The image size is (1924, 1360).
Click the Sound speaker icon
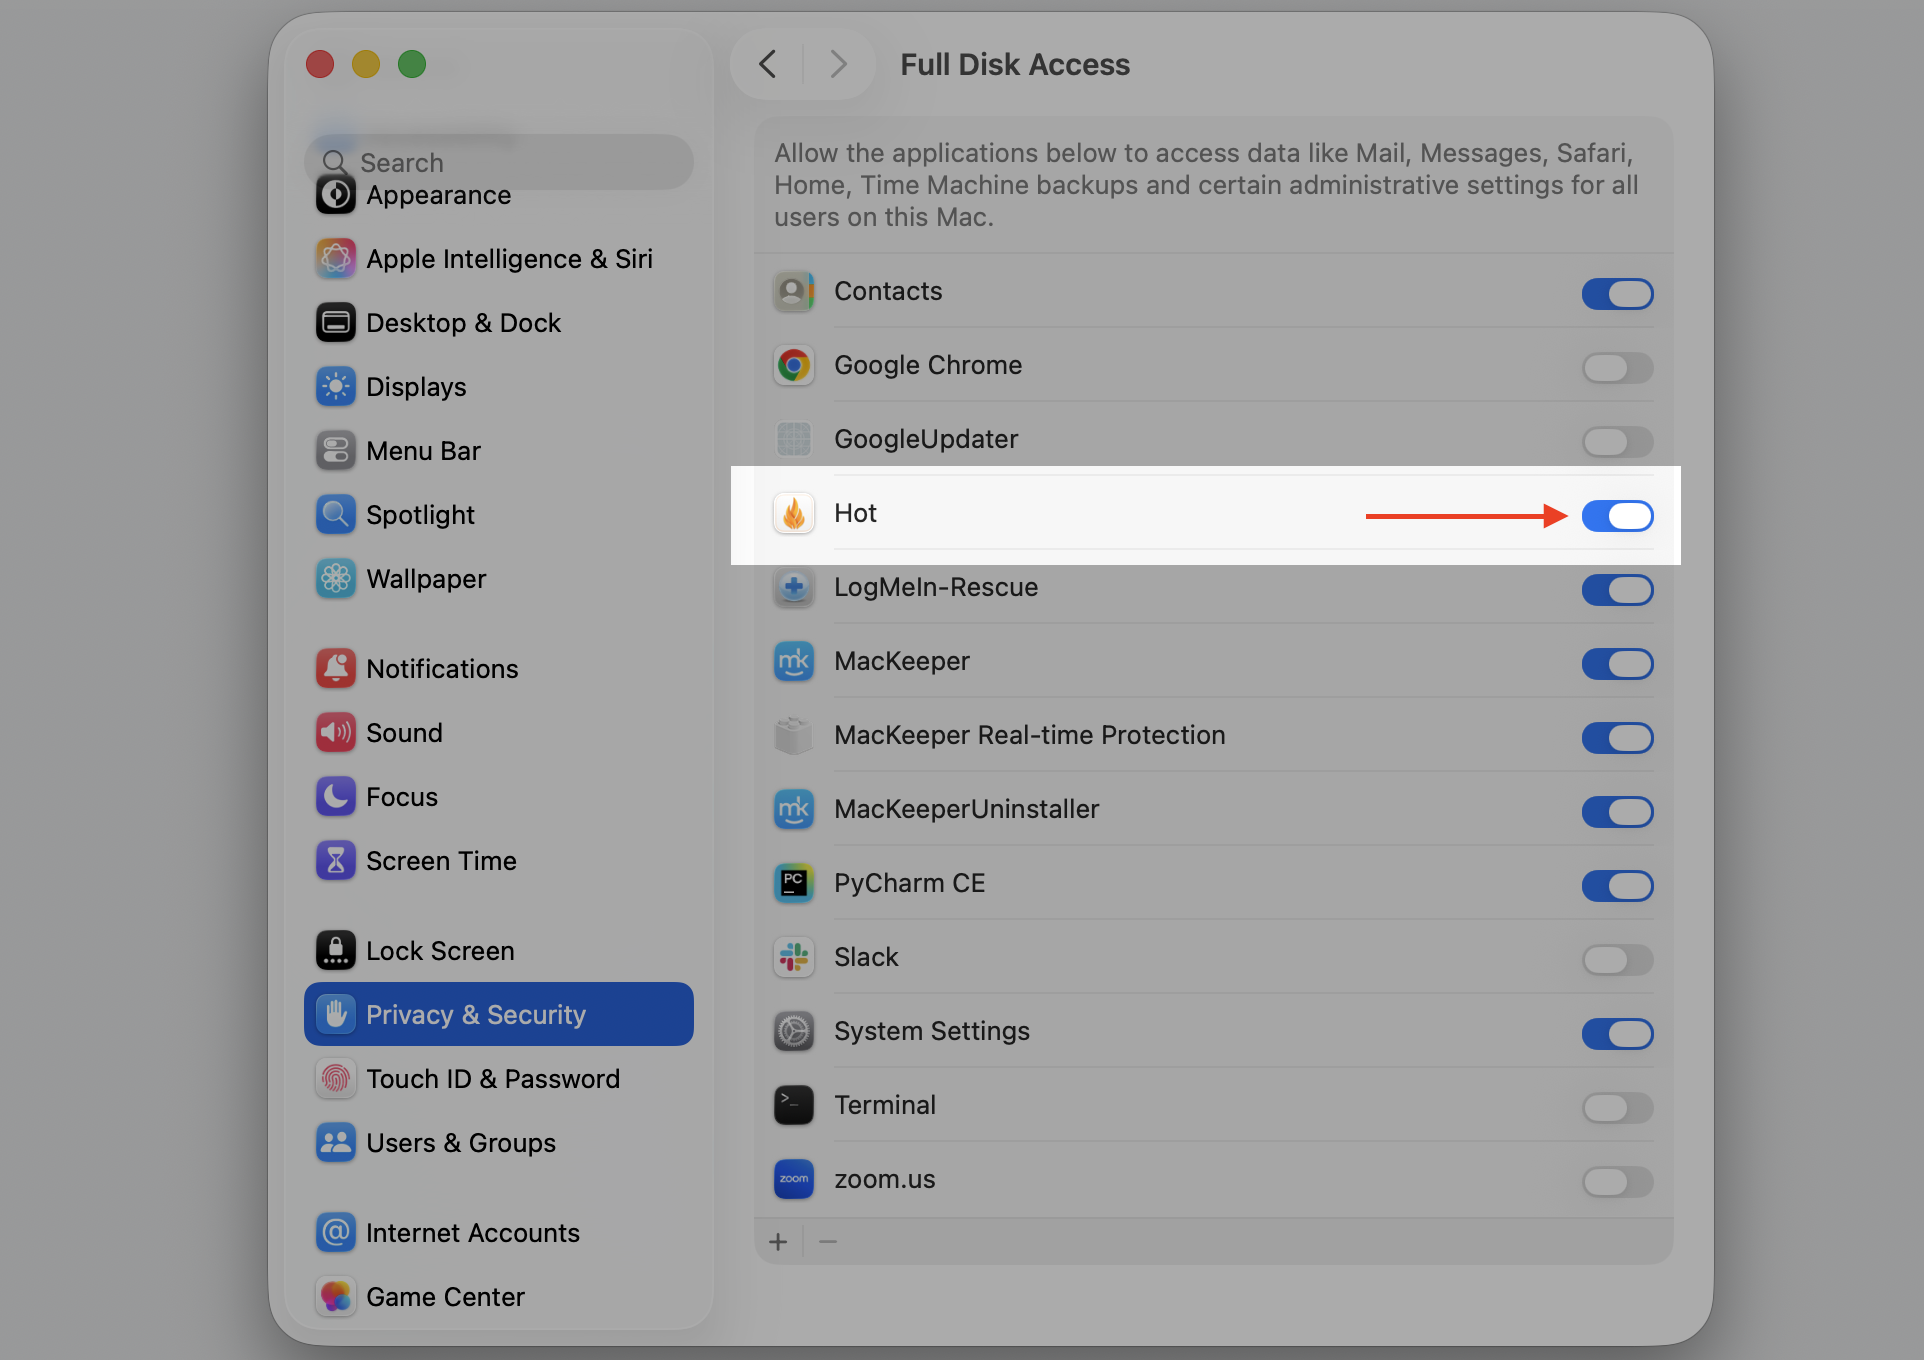coord(336,733)
